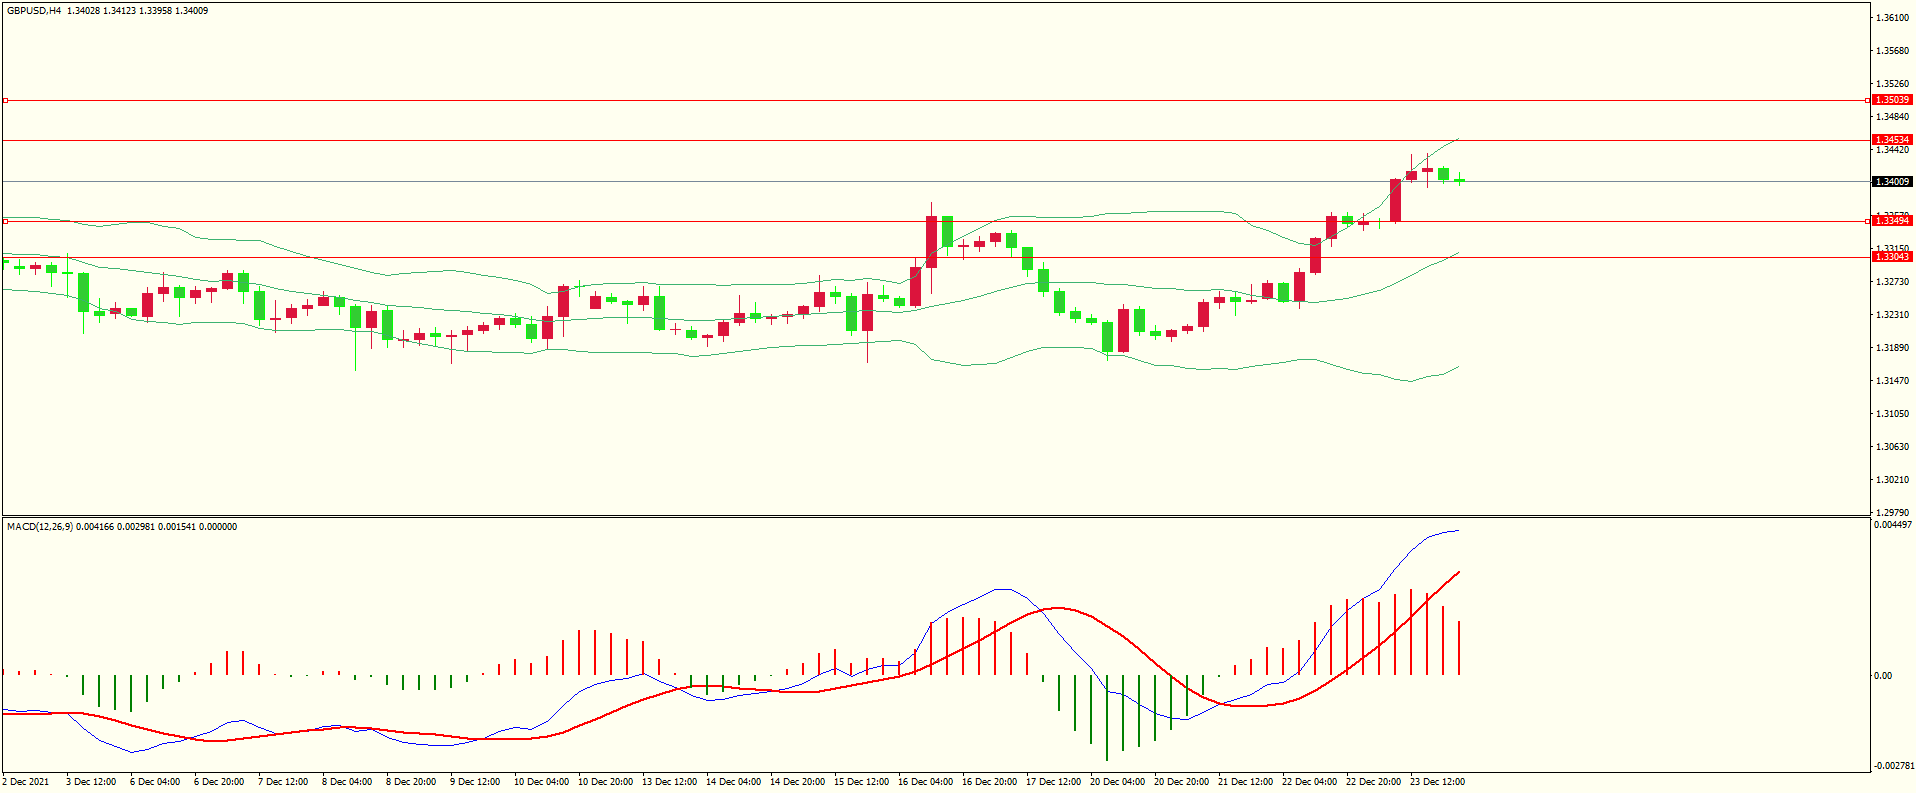Click the 1.35680 price scale label
The width and height of the screenshot is (1916, 793).
1892,51
